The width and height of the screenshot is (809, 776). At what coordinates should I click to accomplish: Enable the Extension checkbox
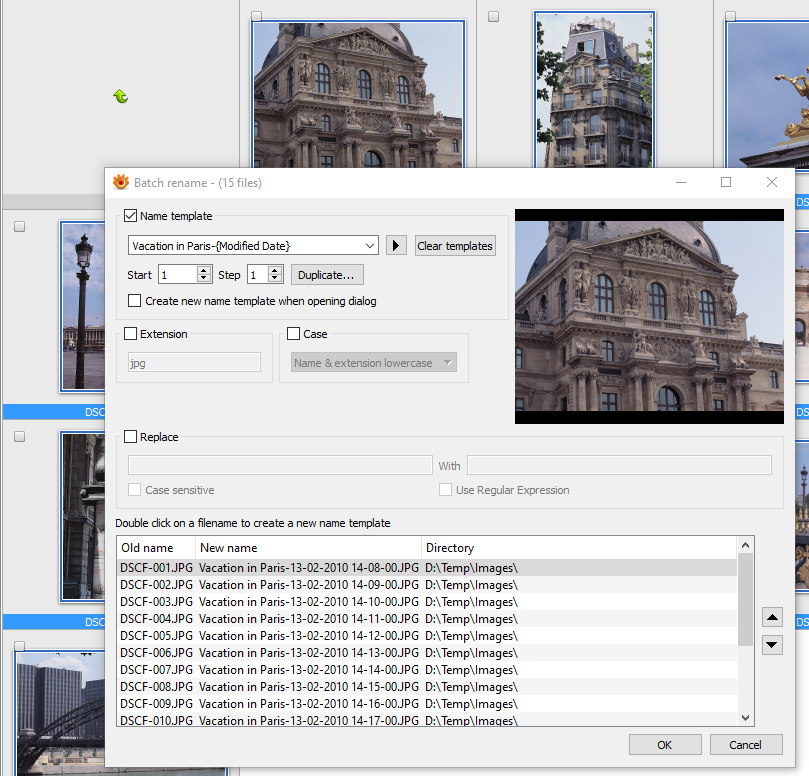coord(131,334)
